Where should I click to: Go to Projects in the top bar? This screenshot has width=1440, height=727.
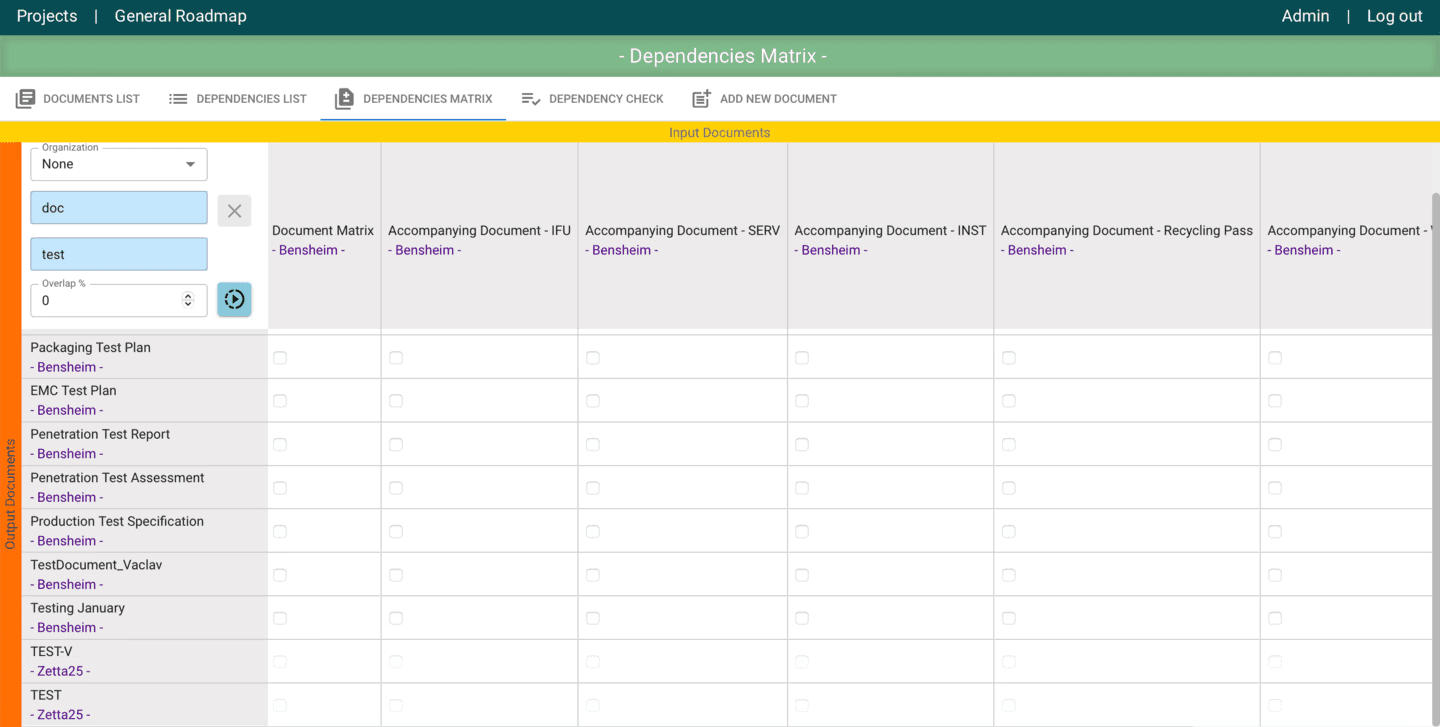[x=47, y=16]
